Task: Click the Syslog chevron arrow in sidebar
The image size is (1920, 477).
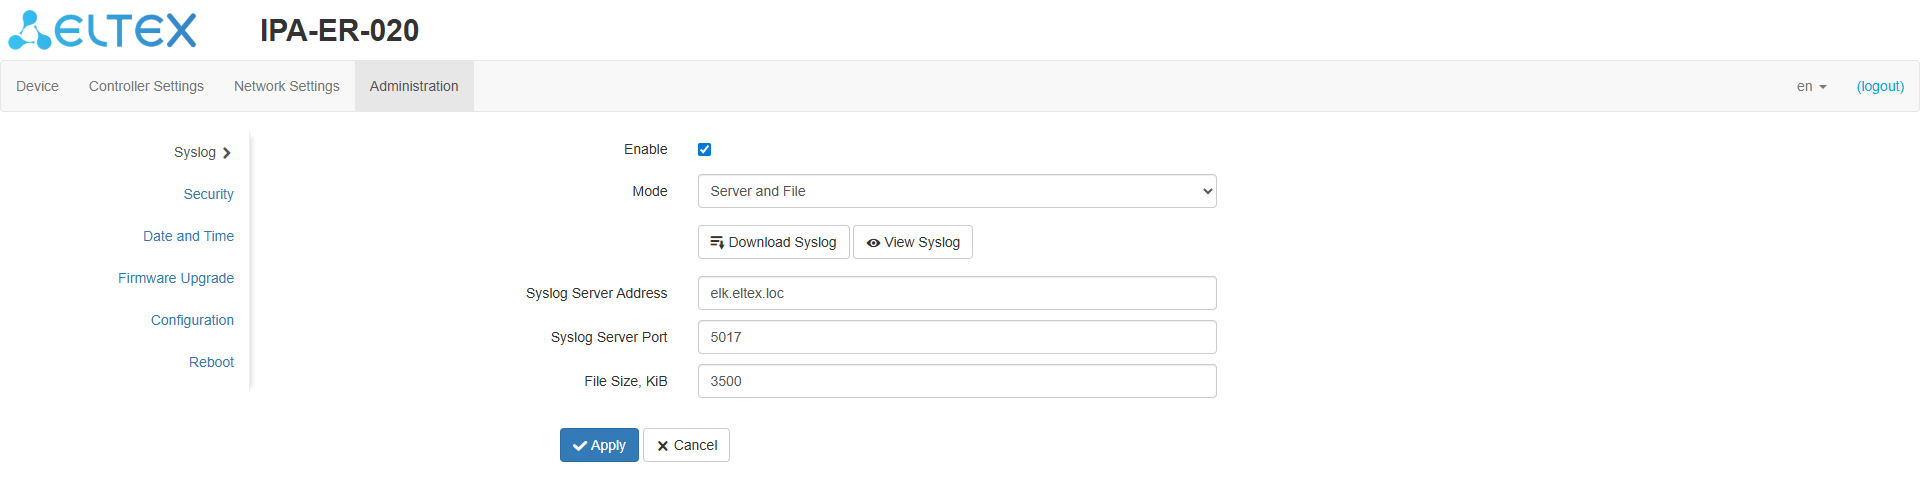Action: pos(227,153)
